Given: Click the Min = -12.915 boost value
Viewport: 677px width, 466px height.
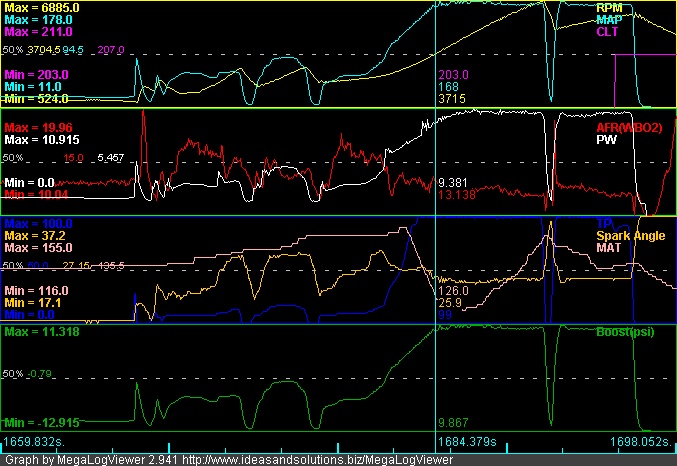Looking at the screenshot, I should tap(42, 422).
